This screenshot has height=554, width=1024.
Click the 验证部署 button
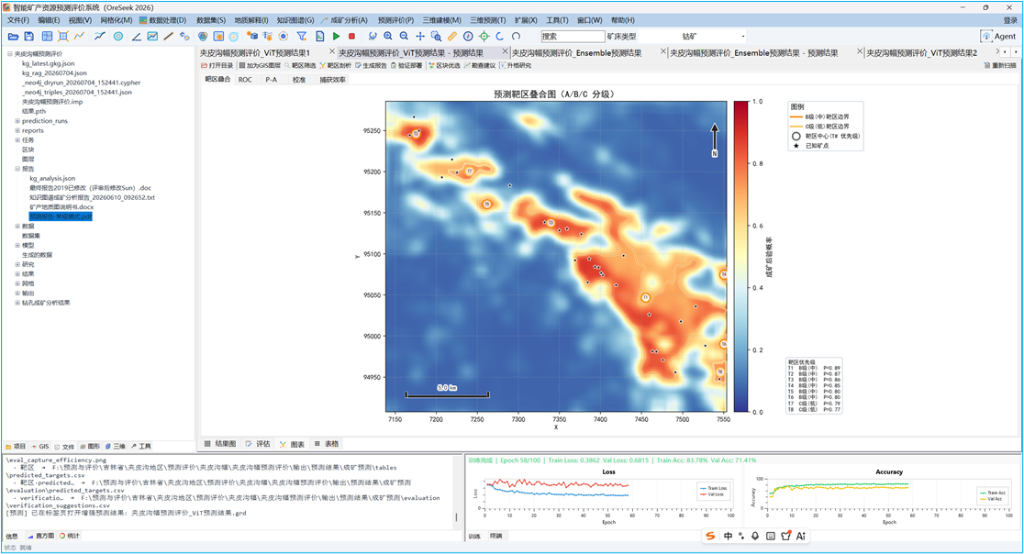click(406, 65)
